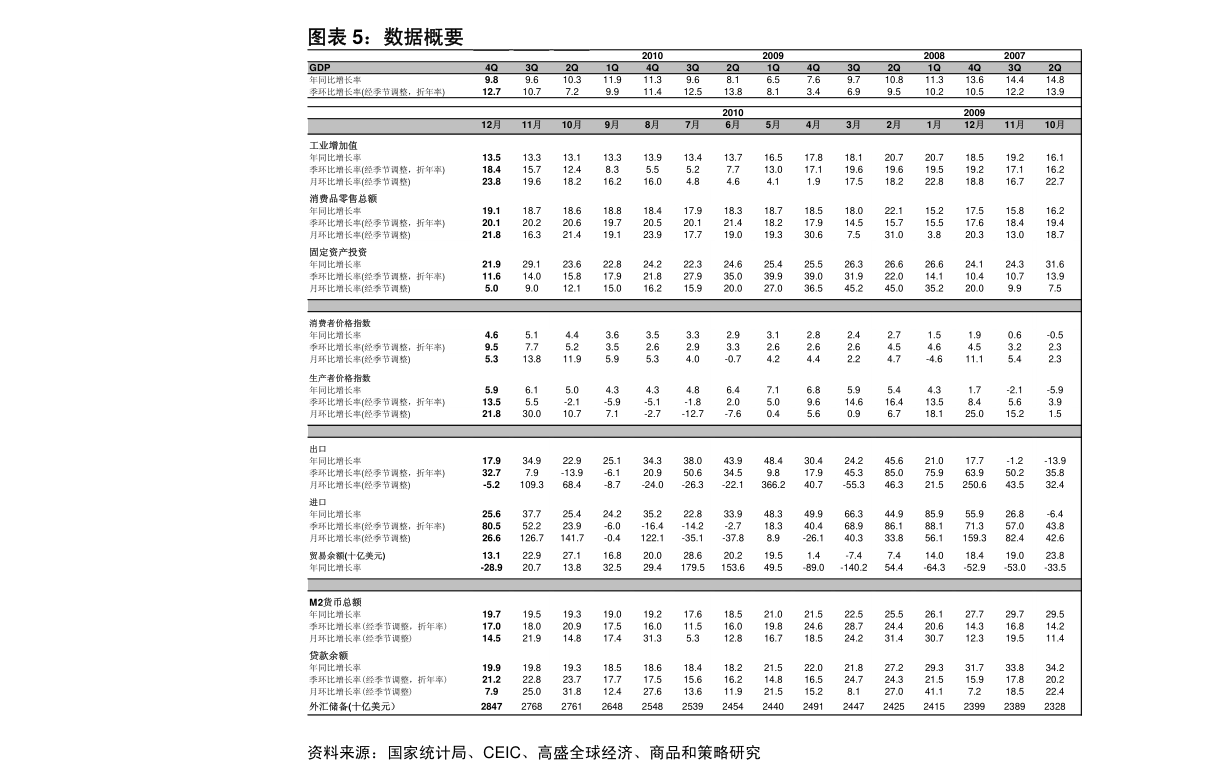Select the 进口 section label
The height and width of the screenshot is (781, 1224).
pyautogui.click(x=318, y=503)
